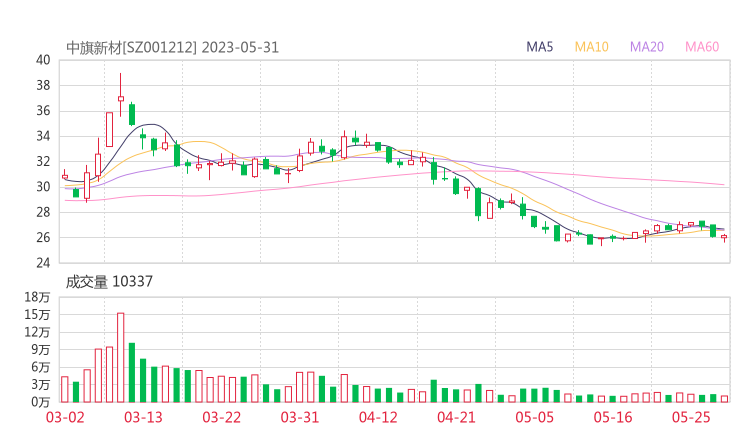Click the 6万 volume axis label
Viewport: 740px width, 440px height.
point(41,367)
